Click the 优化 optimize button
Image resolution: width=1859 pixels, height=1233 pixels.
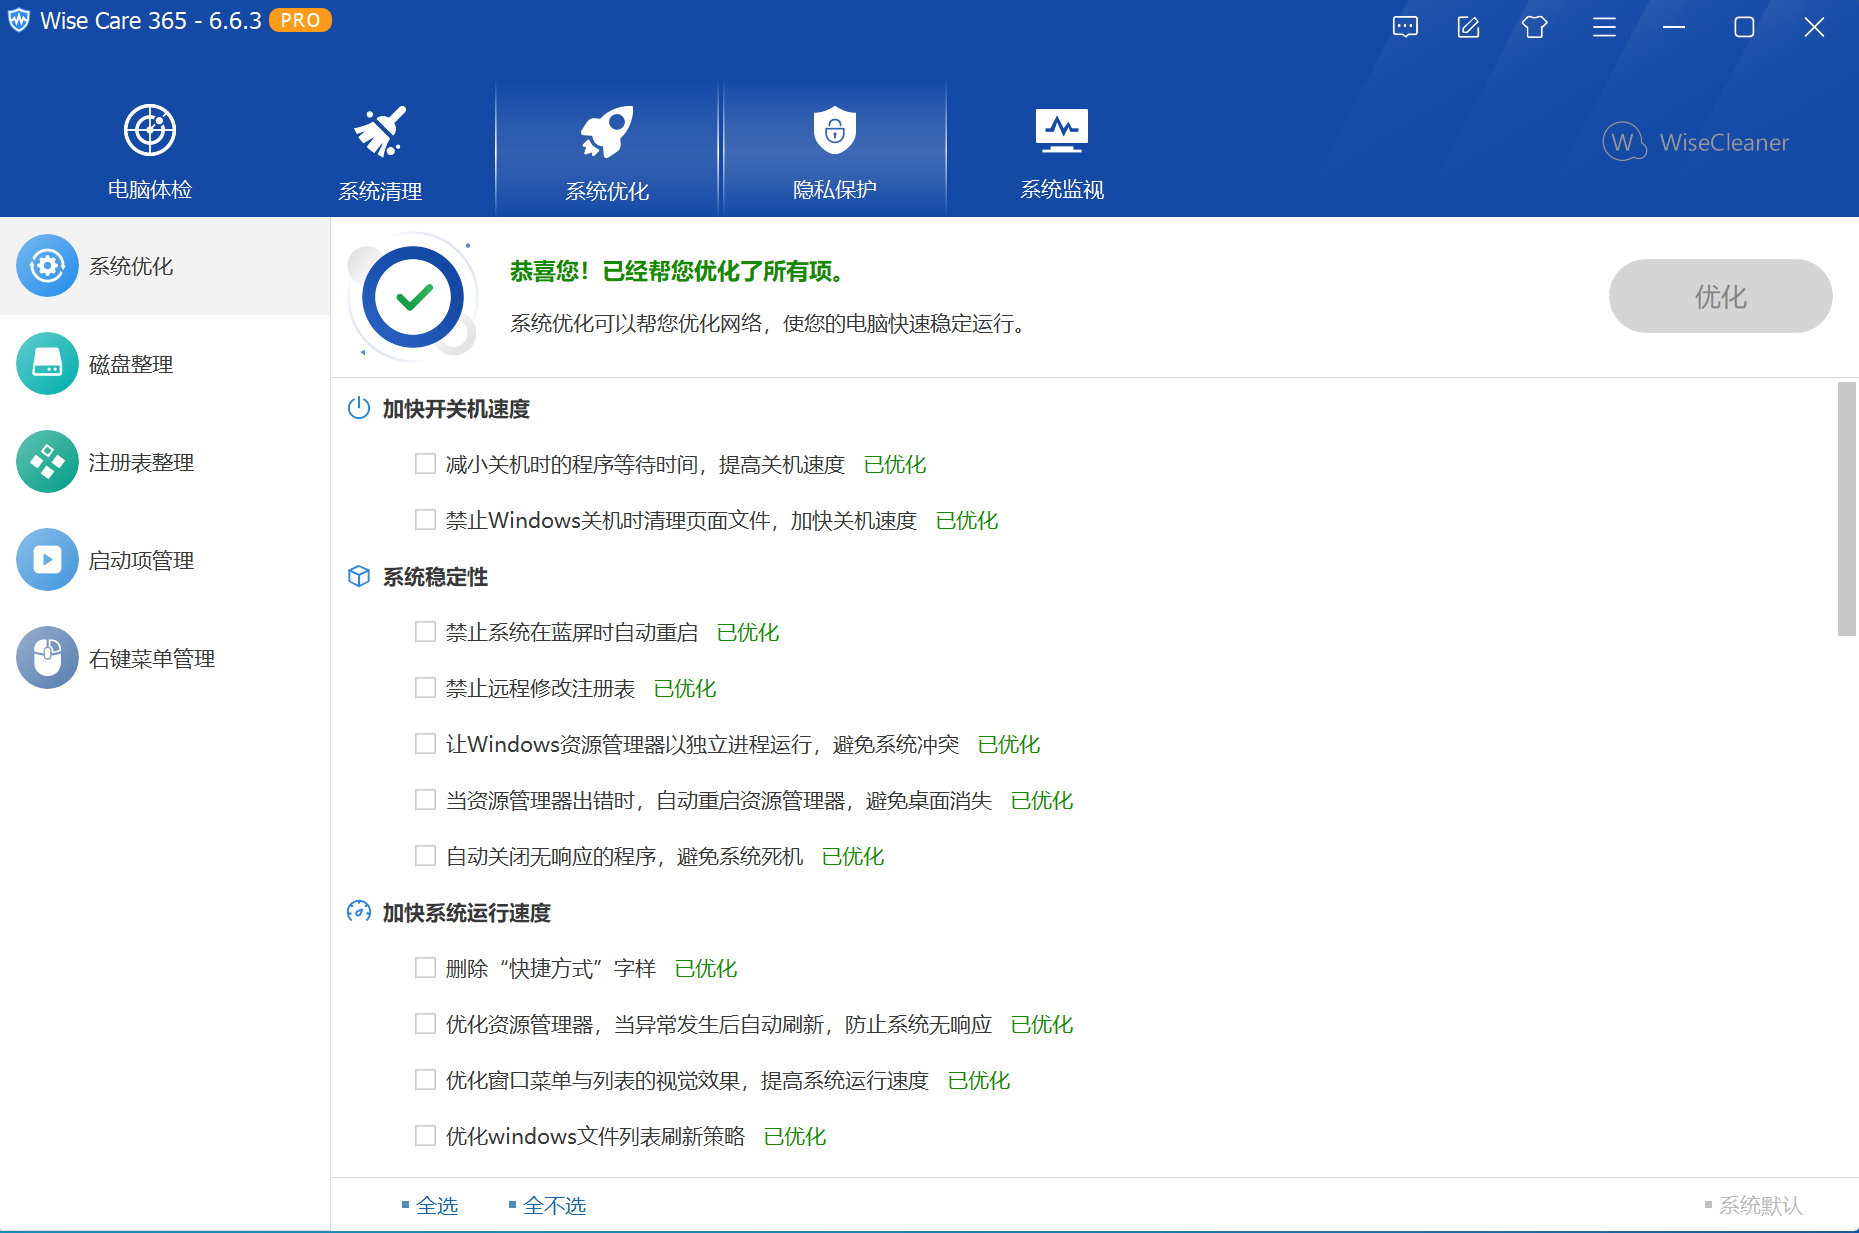click(x=1720, y=296)
